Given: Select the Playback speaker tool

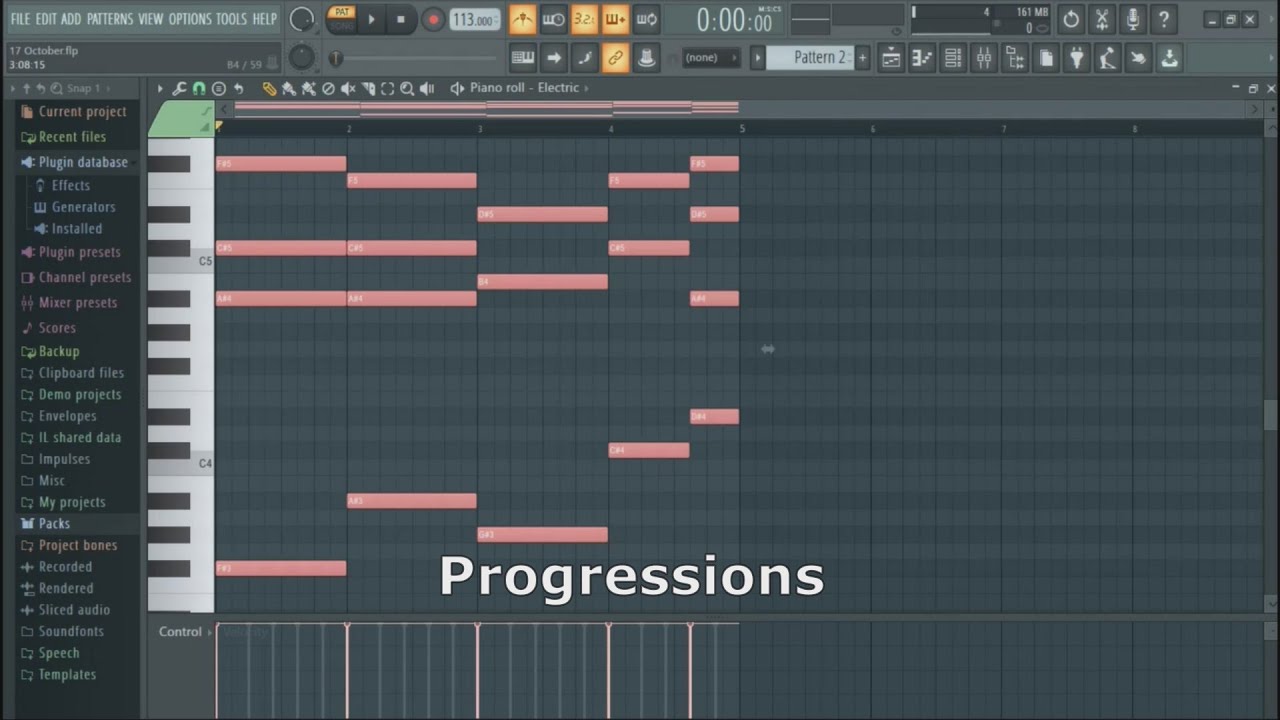Looking at the screenshot, I should coord(427,88).
